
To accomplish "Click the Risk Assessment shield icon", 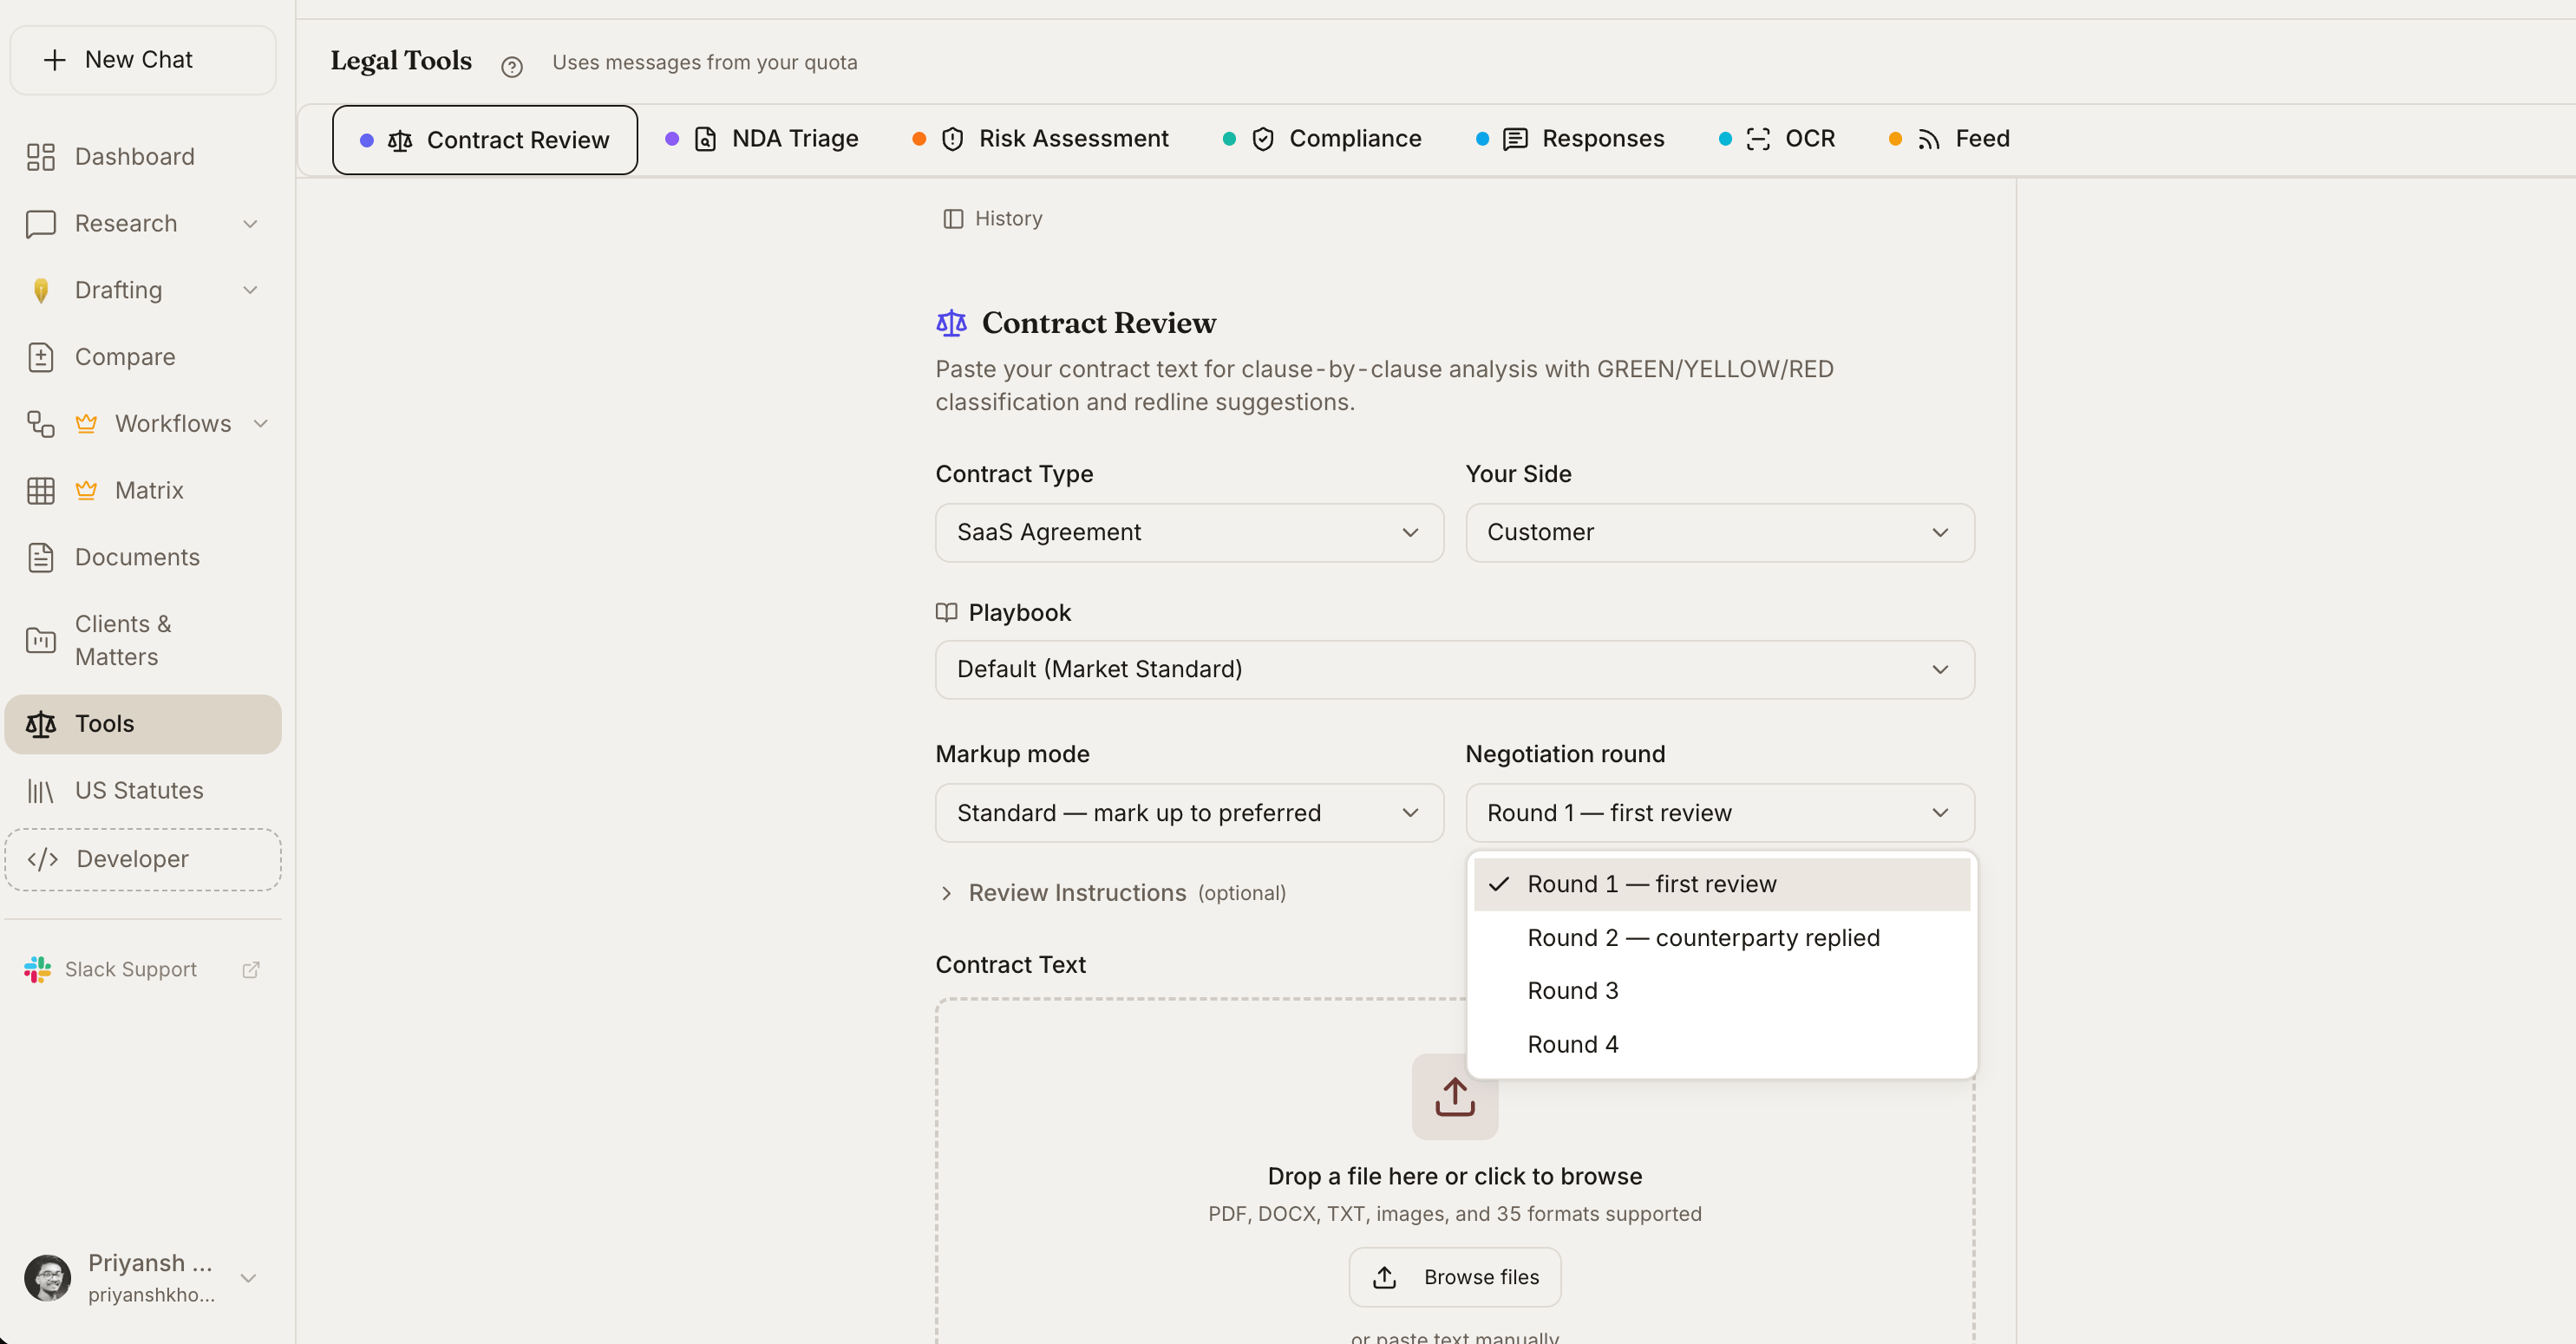I will pyautogui.click(x=953, y=139).
